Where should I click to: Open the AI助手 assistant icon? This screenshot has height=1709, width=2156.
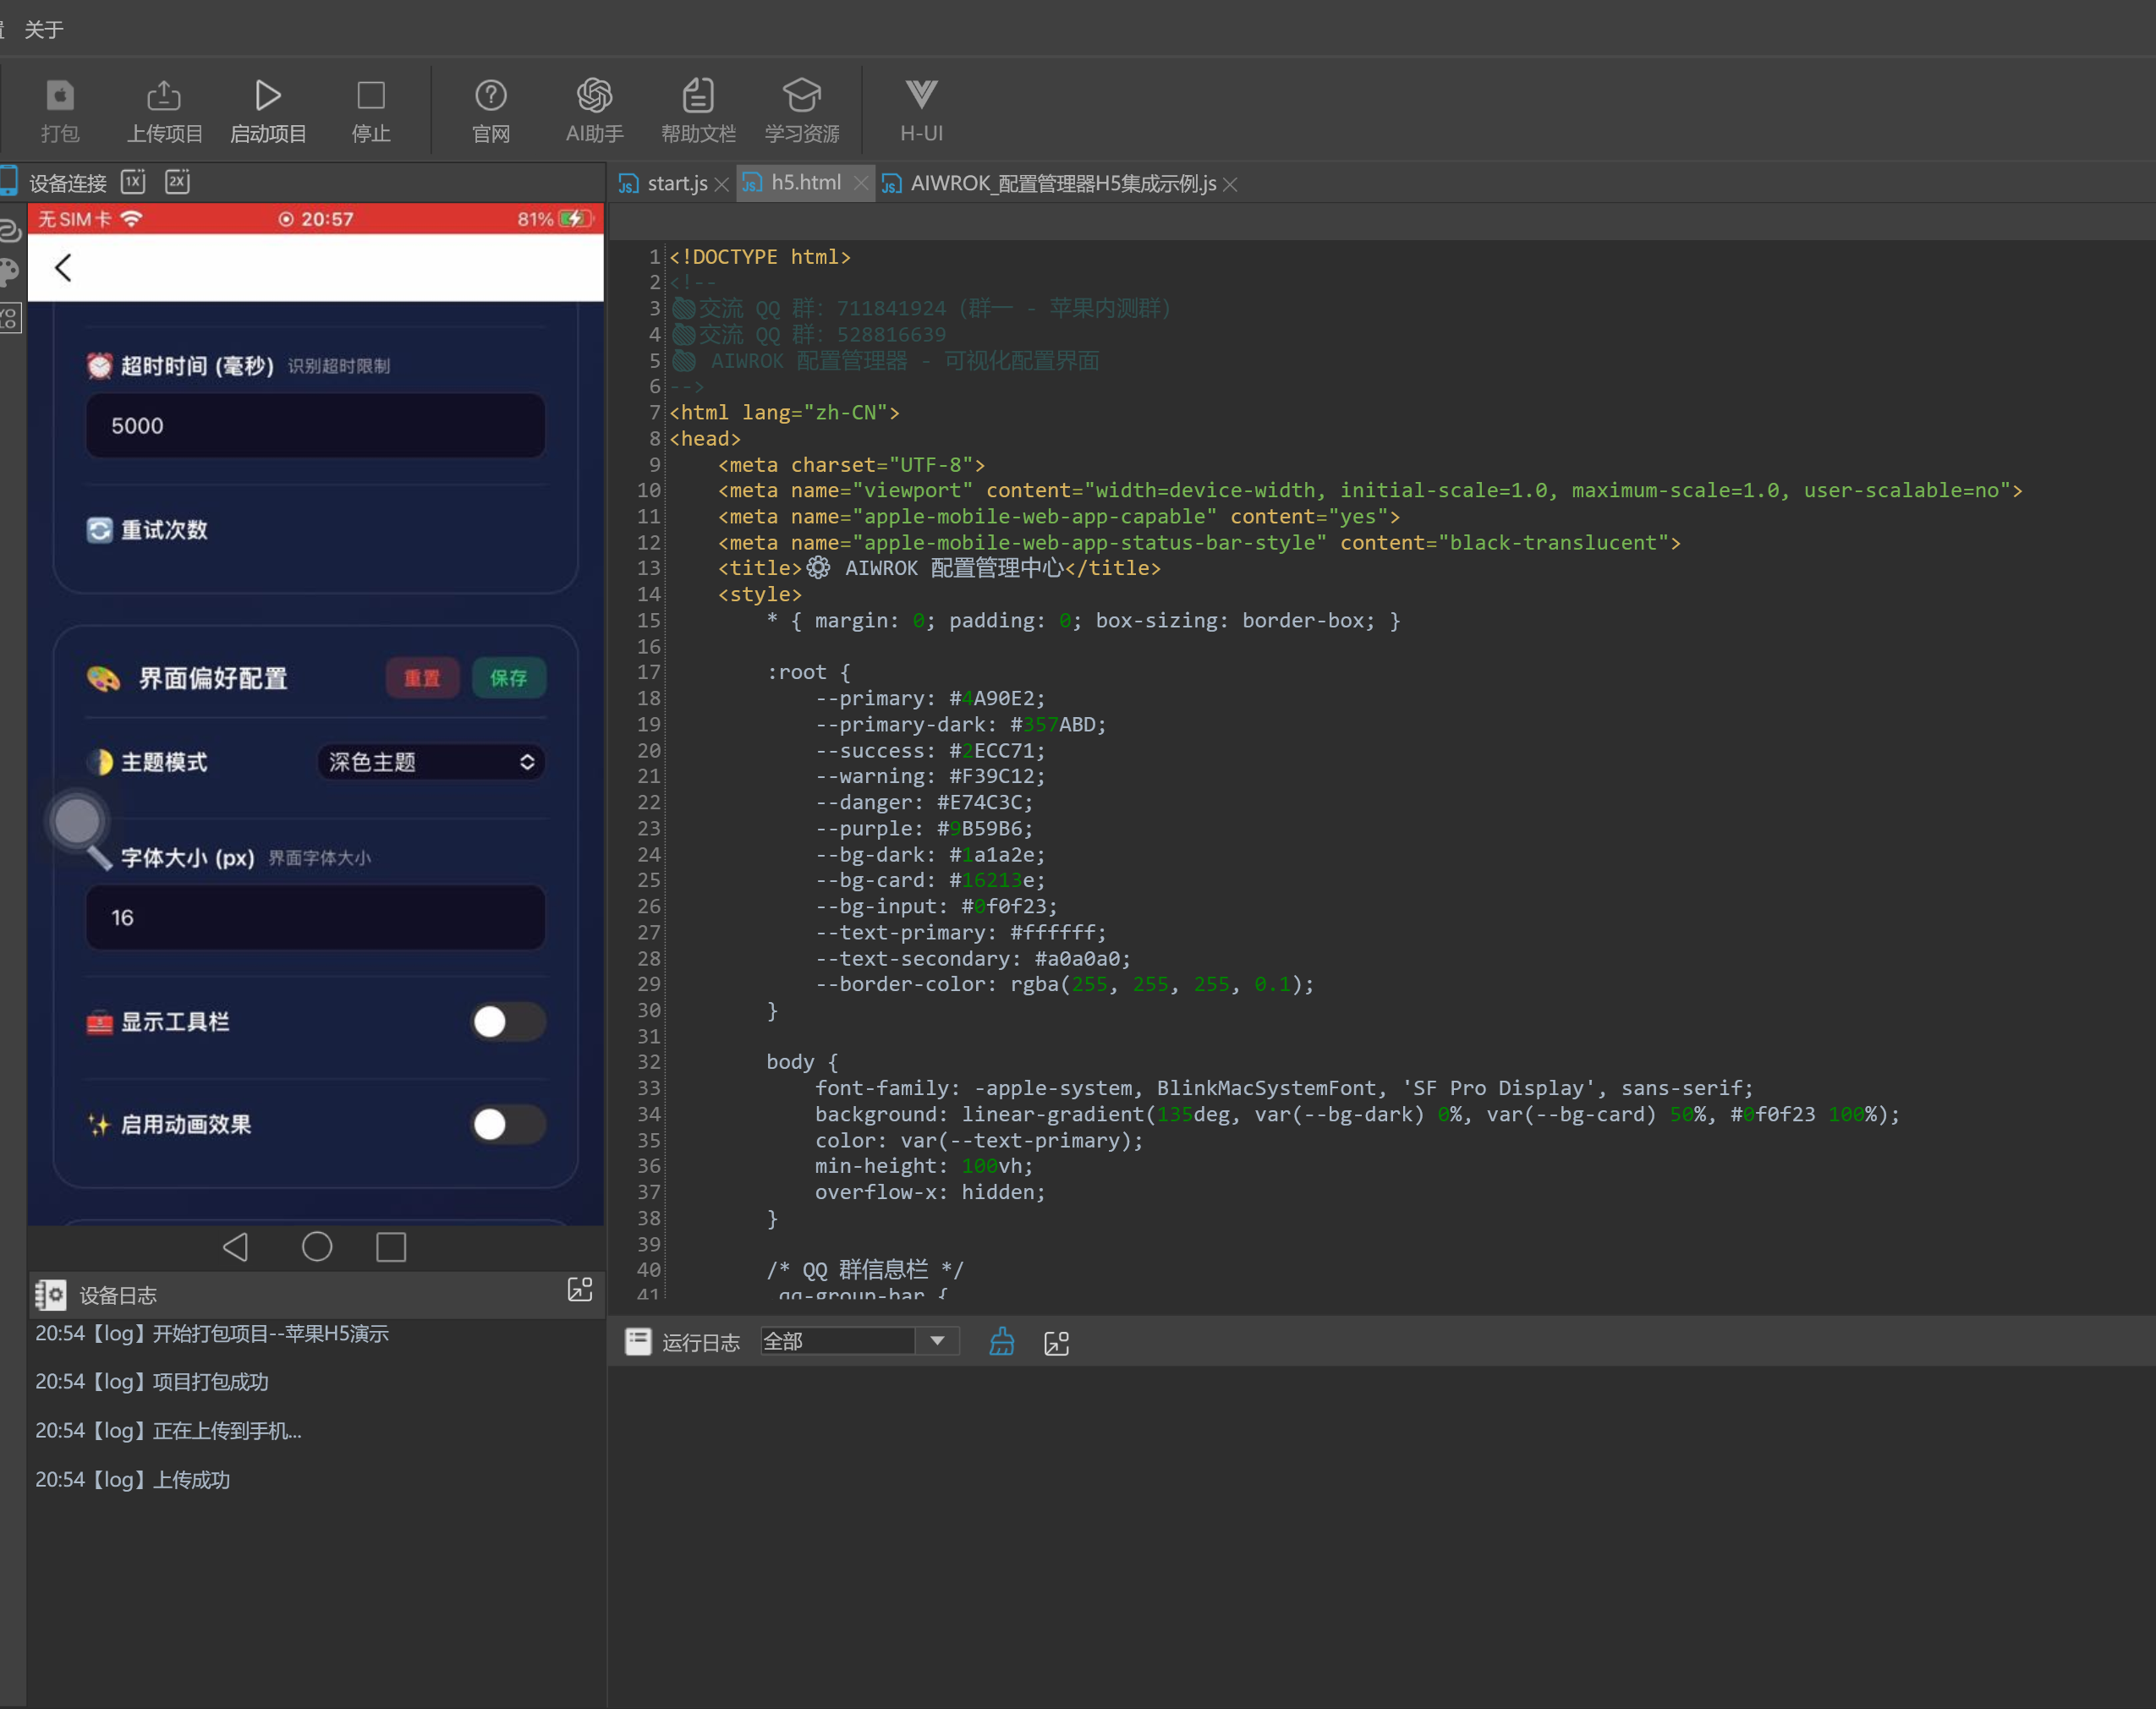(x=594, y=96)
